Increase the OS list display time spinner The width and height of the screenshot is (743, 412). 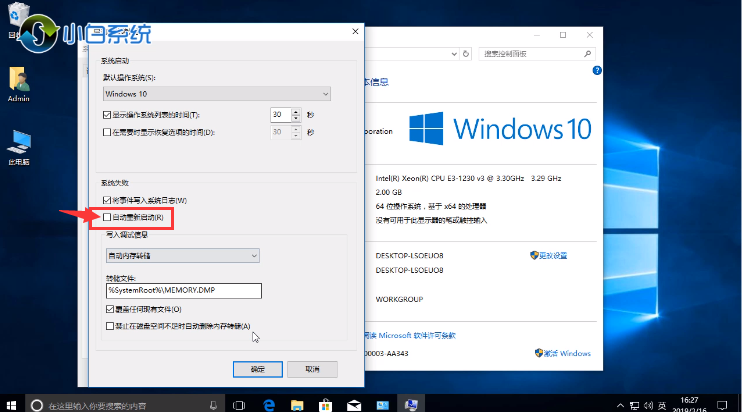pyautogui.click(x=296, y=111)
